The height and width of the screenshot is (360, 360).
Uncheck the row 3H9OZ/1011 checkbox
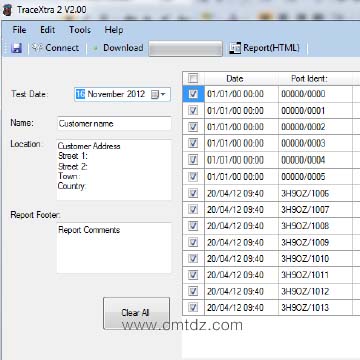[x=193, y=275]
